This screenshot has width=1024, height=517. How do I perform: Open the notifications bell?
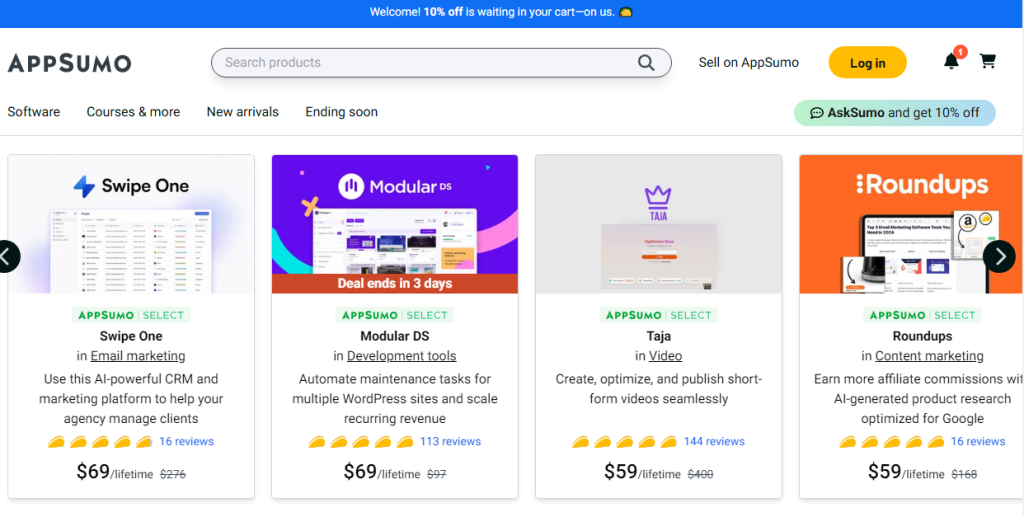click(x=951, y=62)
